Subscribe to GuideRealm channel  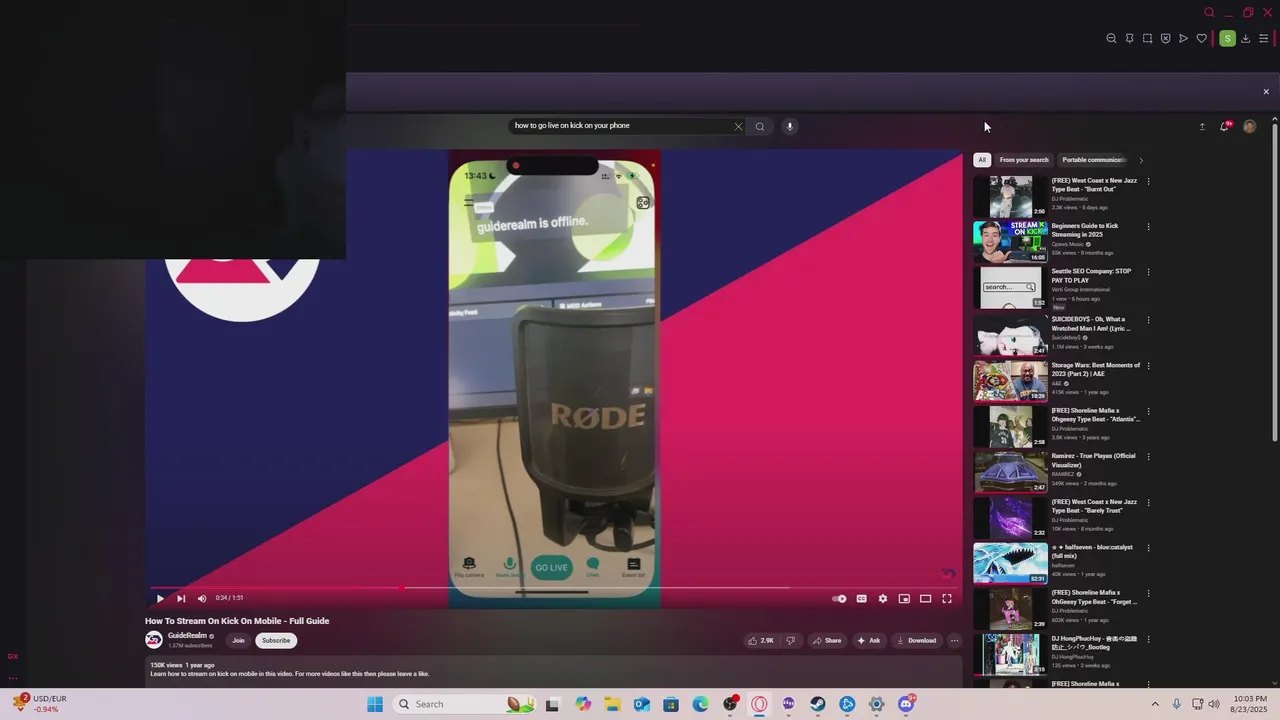(x=276, y=641)
